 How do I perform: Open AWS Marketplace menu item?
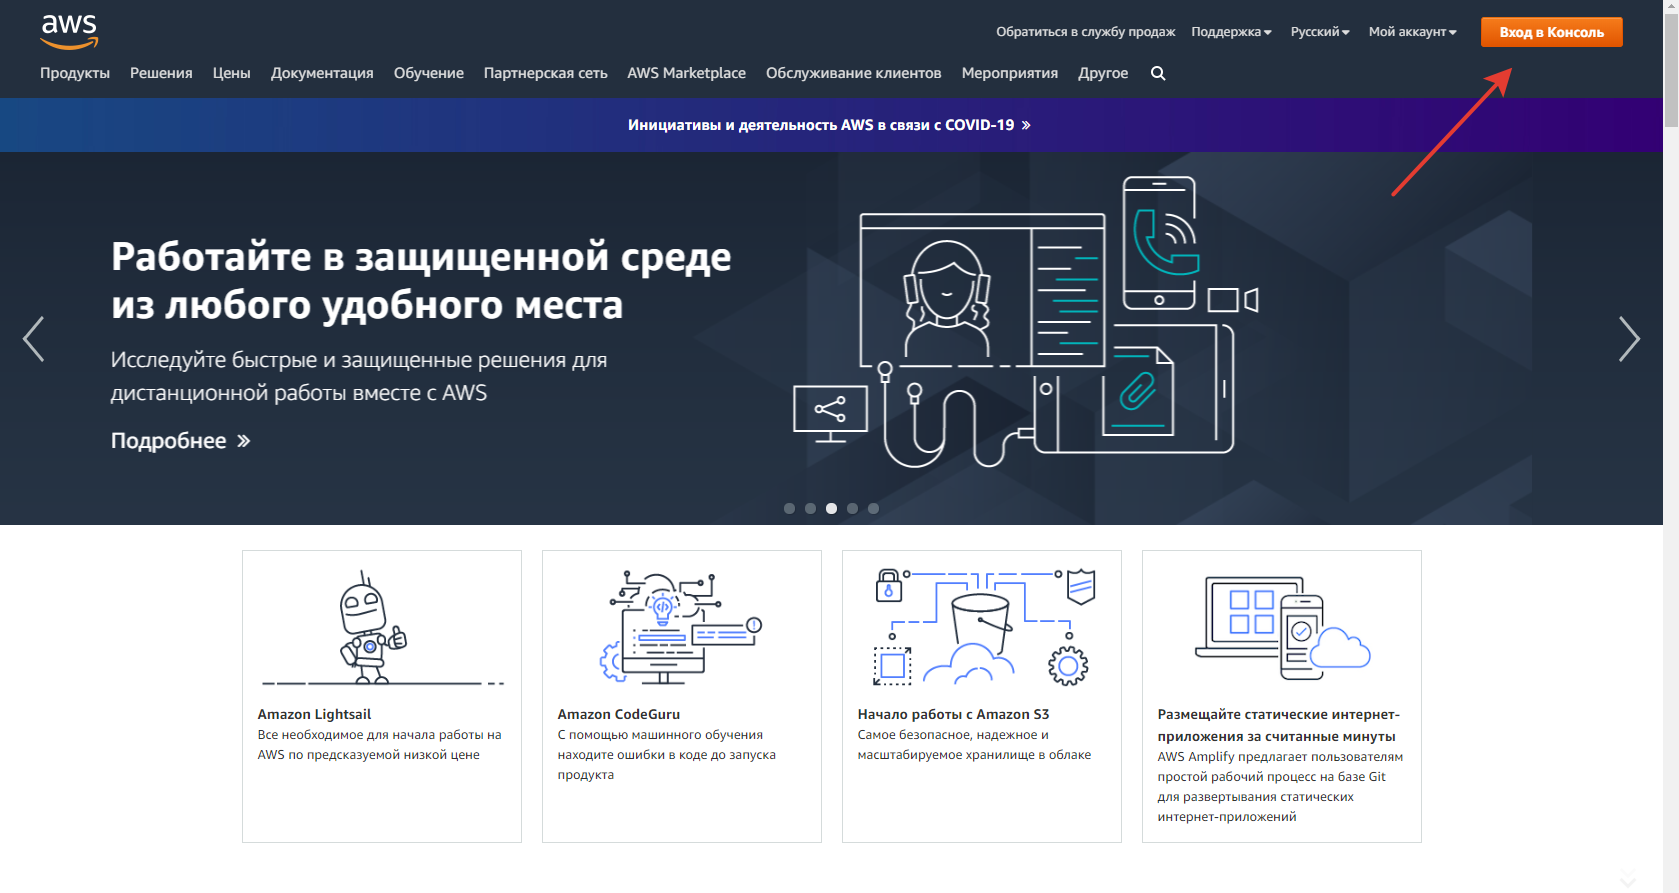[686, 73]
